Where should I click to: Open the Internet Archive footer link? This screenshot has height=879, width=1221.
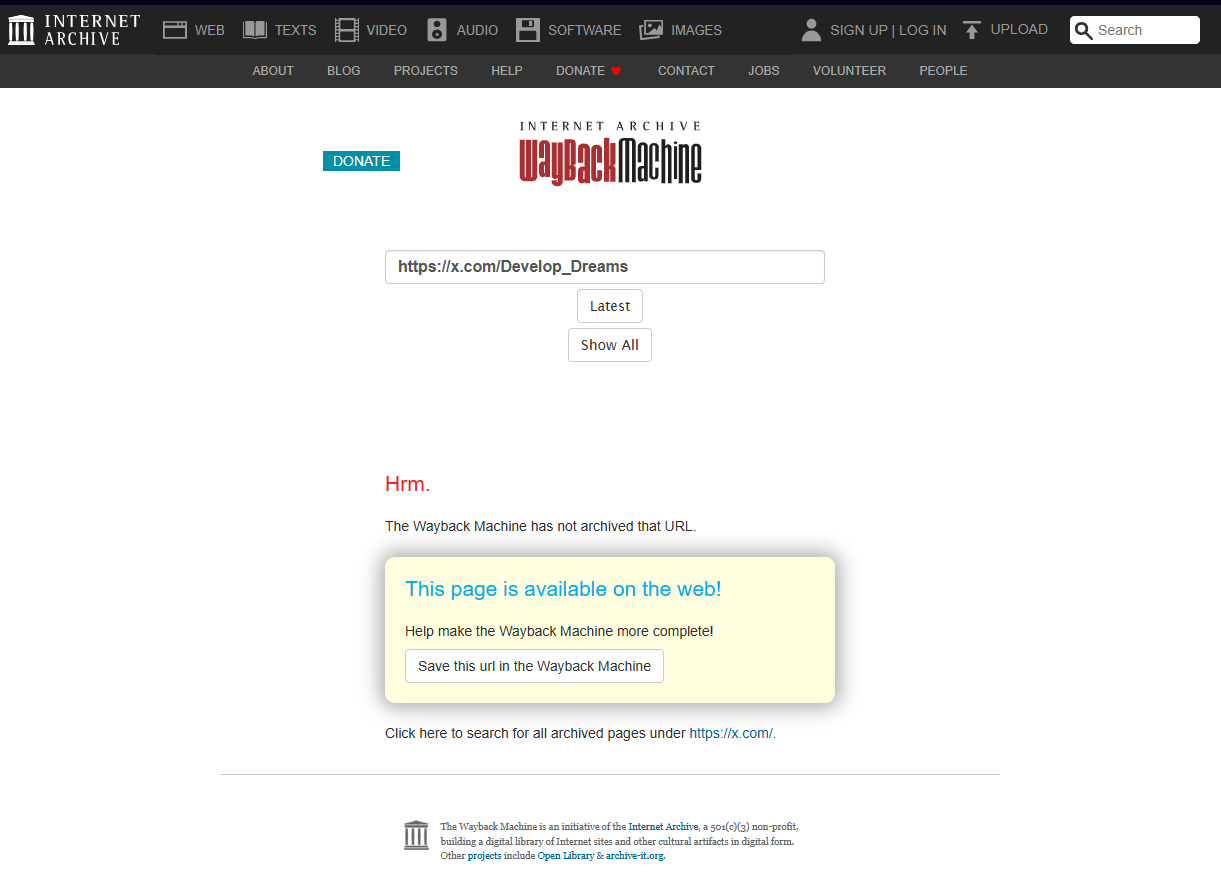tap(663, 827)
